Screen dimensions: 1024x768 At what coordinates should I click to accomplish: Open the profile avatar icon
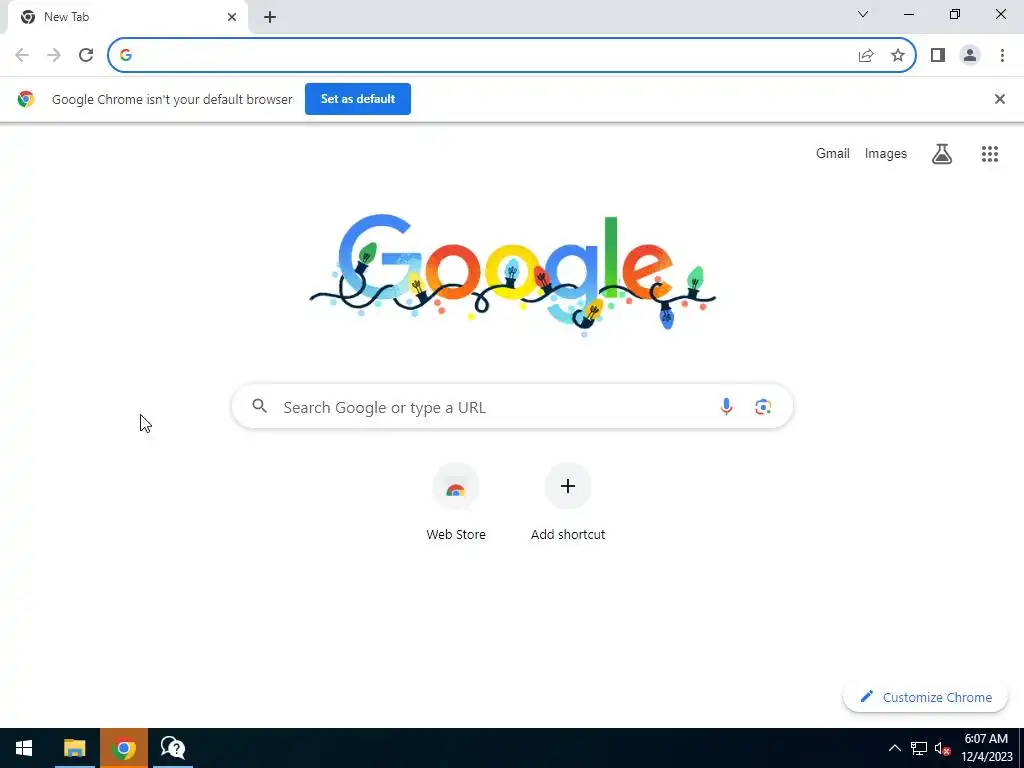pyautogui.click(x=970, y=55)
